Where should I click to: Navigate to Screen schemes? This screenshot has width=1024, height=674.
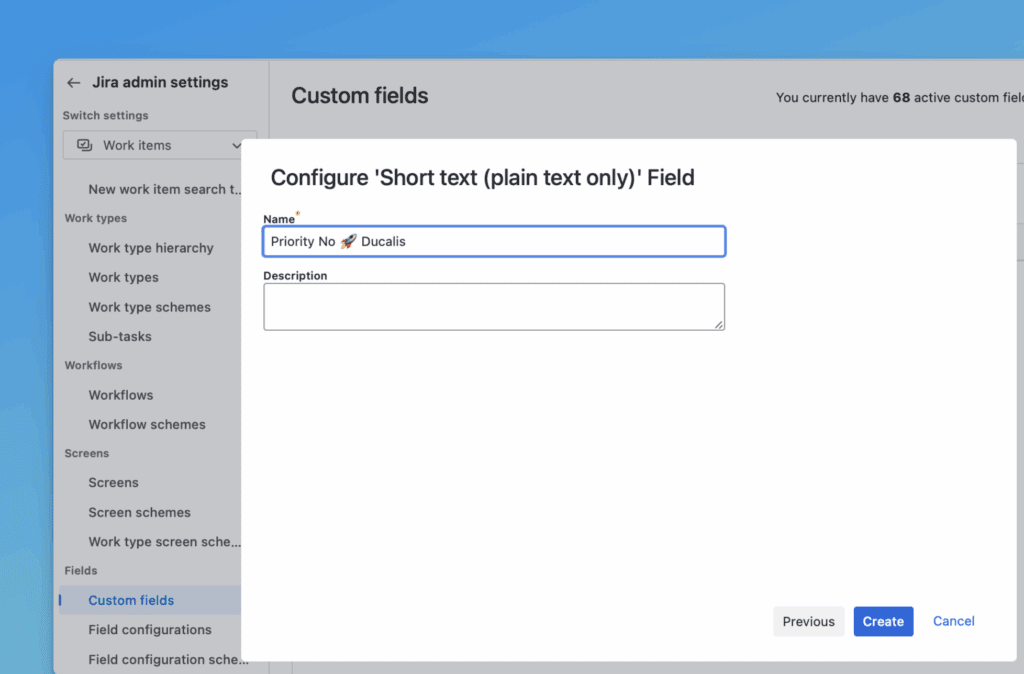pos(139,512)
